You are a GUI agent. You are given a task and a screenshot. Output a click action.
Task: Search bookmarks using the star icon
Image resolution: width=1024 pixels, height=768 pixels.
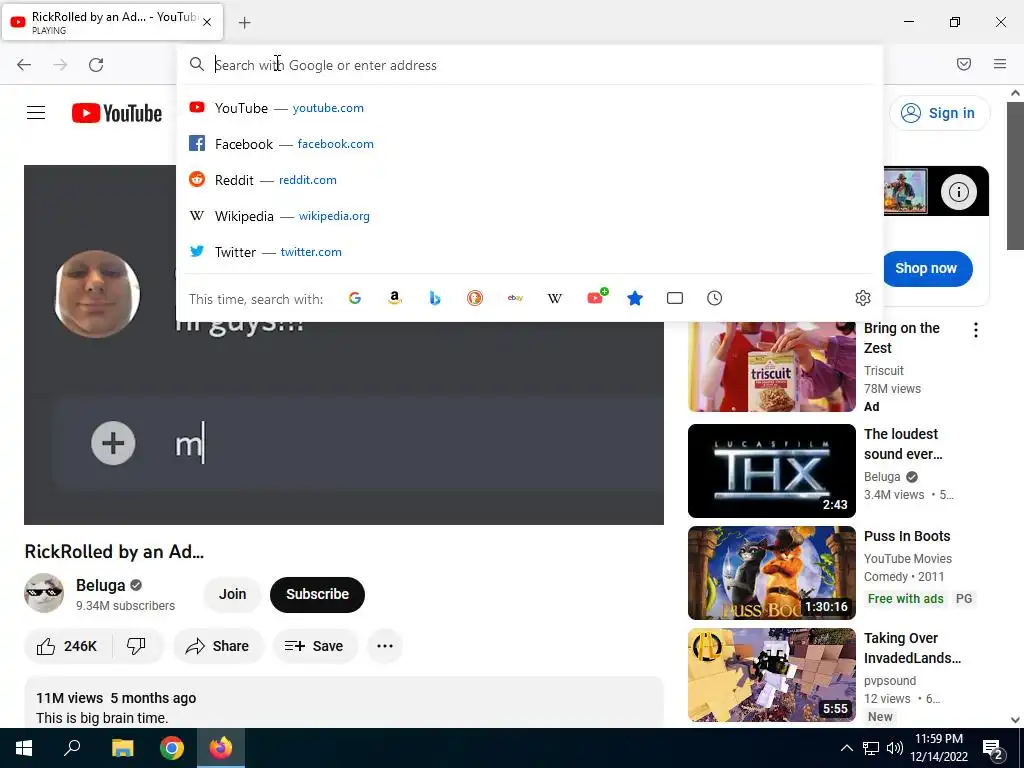[x=635, y=298]
